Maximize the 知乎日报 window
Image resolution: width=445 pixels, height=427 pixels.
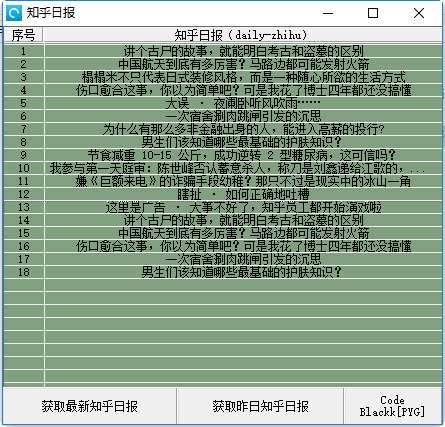373,13
